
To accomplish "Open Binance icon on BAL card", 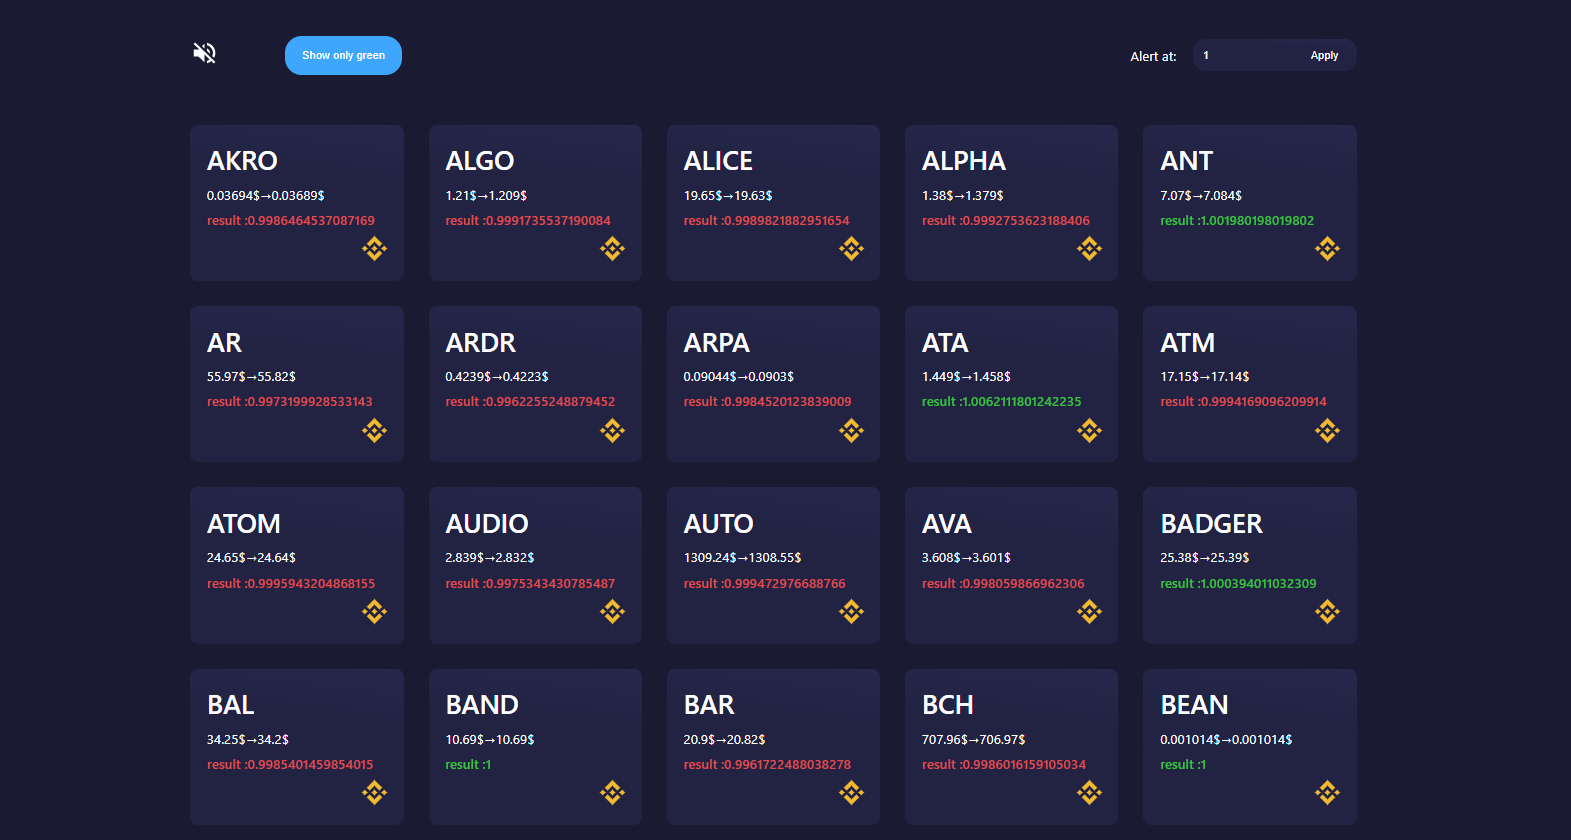I will click(x=374, y=793).
